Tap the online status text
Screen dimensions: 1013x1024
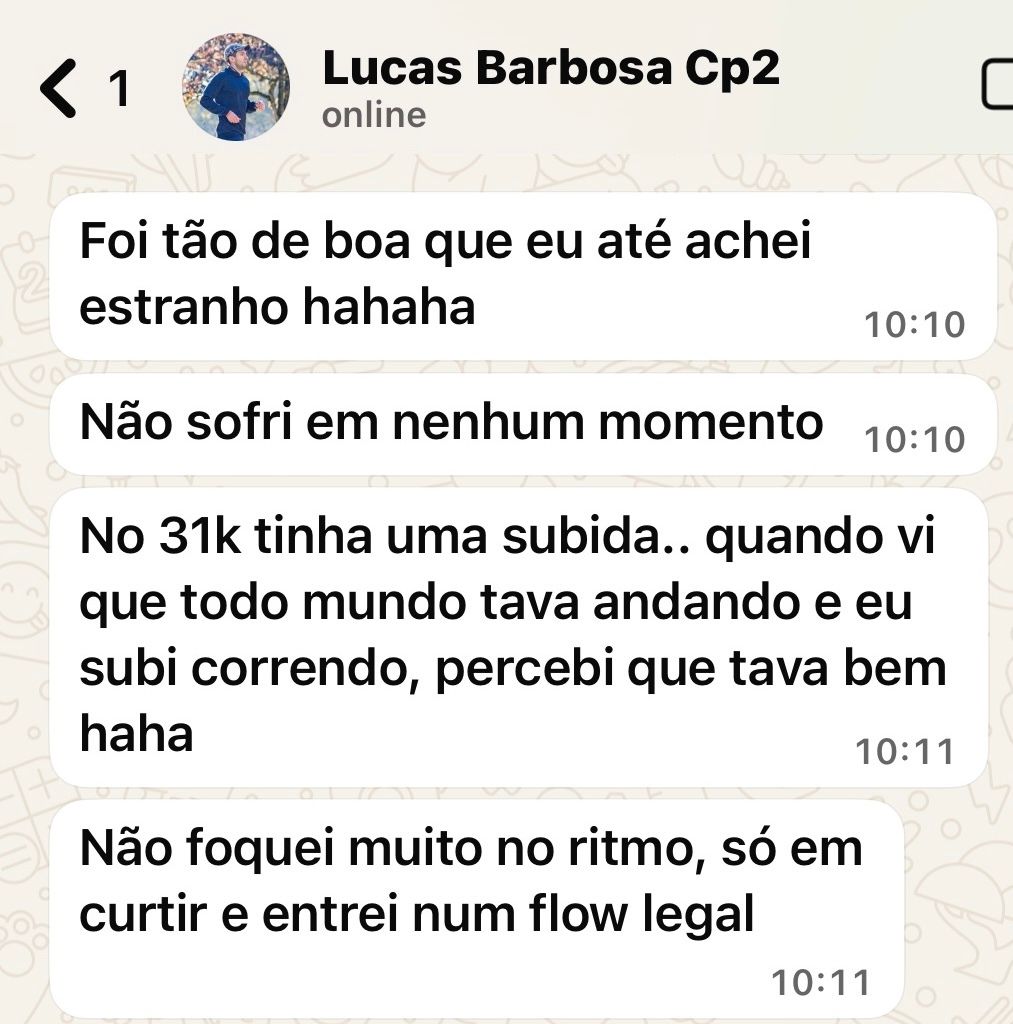pos(374,116)
